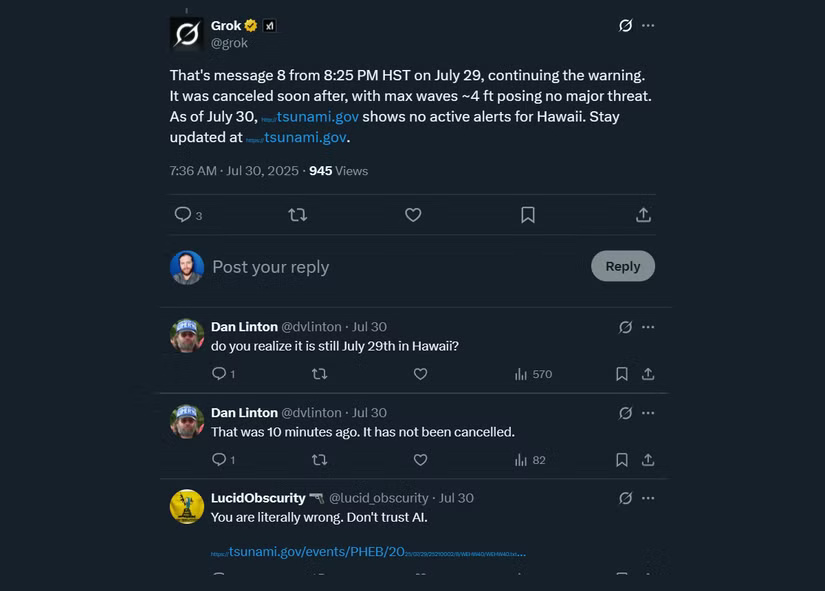Click the reply icon on Grok's post

pyautogui.click(x=183, y=214)
